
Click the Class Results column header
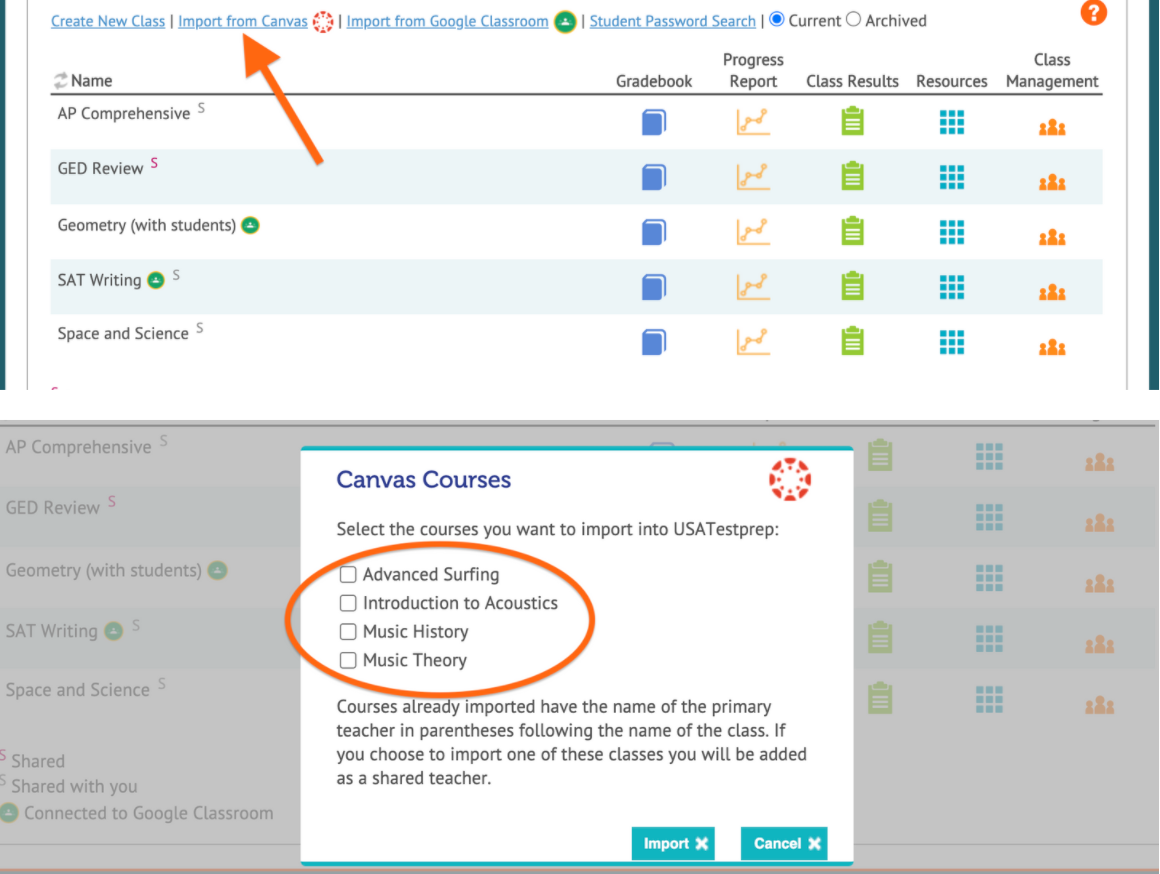point(852,81)
